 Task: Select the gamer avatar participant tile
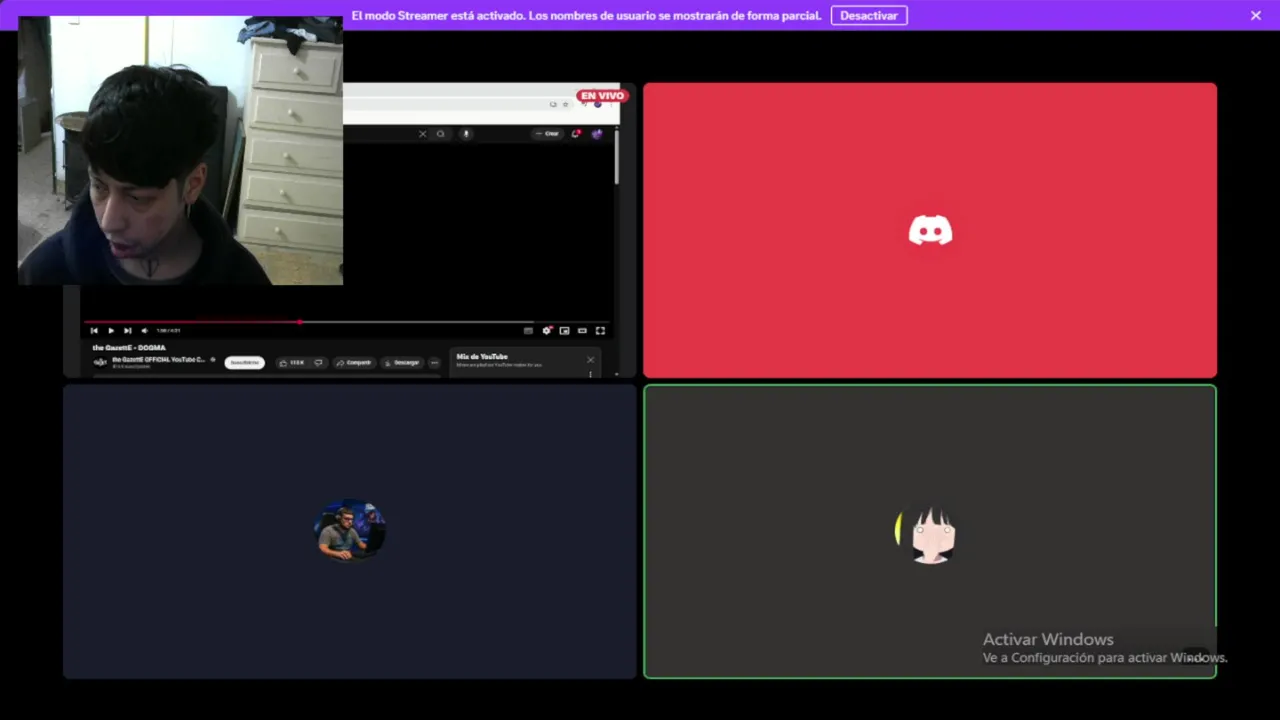point(350,532)
